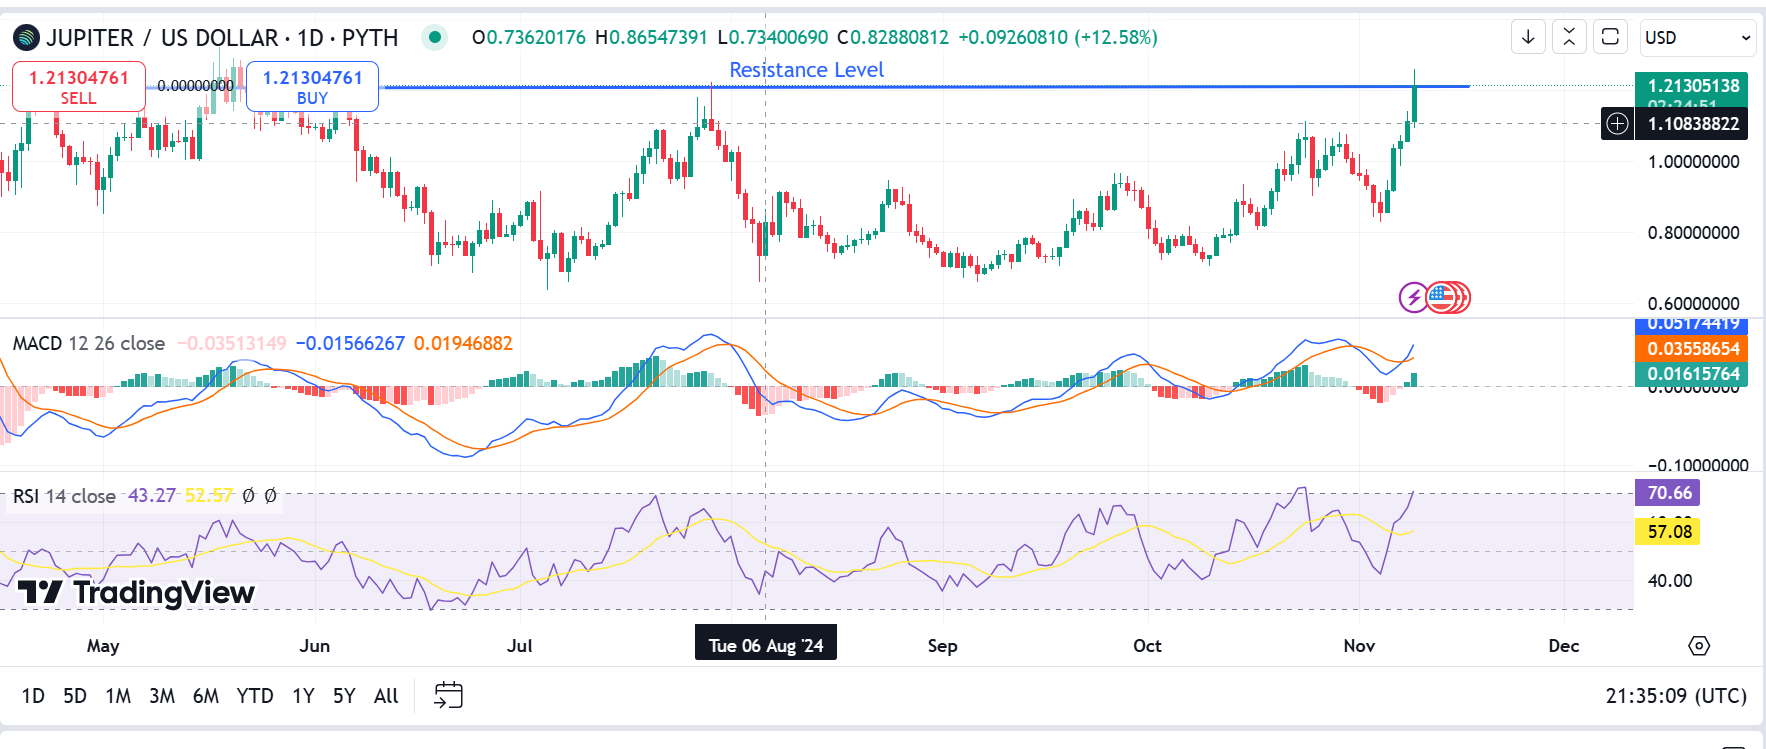This screenshot has height=749, width=1766.
Task: Click the purple lightning event icon
Action: click(x=1413, y=297)
